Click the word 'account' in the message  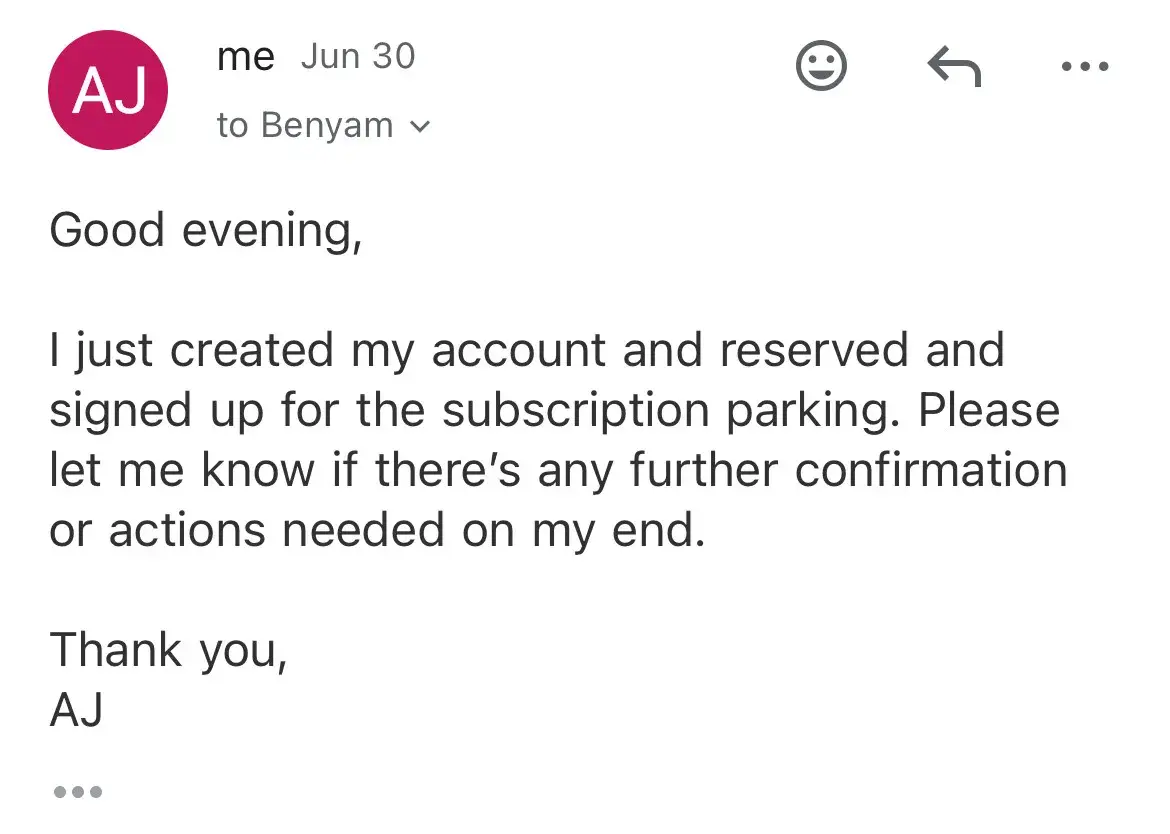519,351
